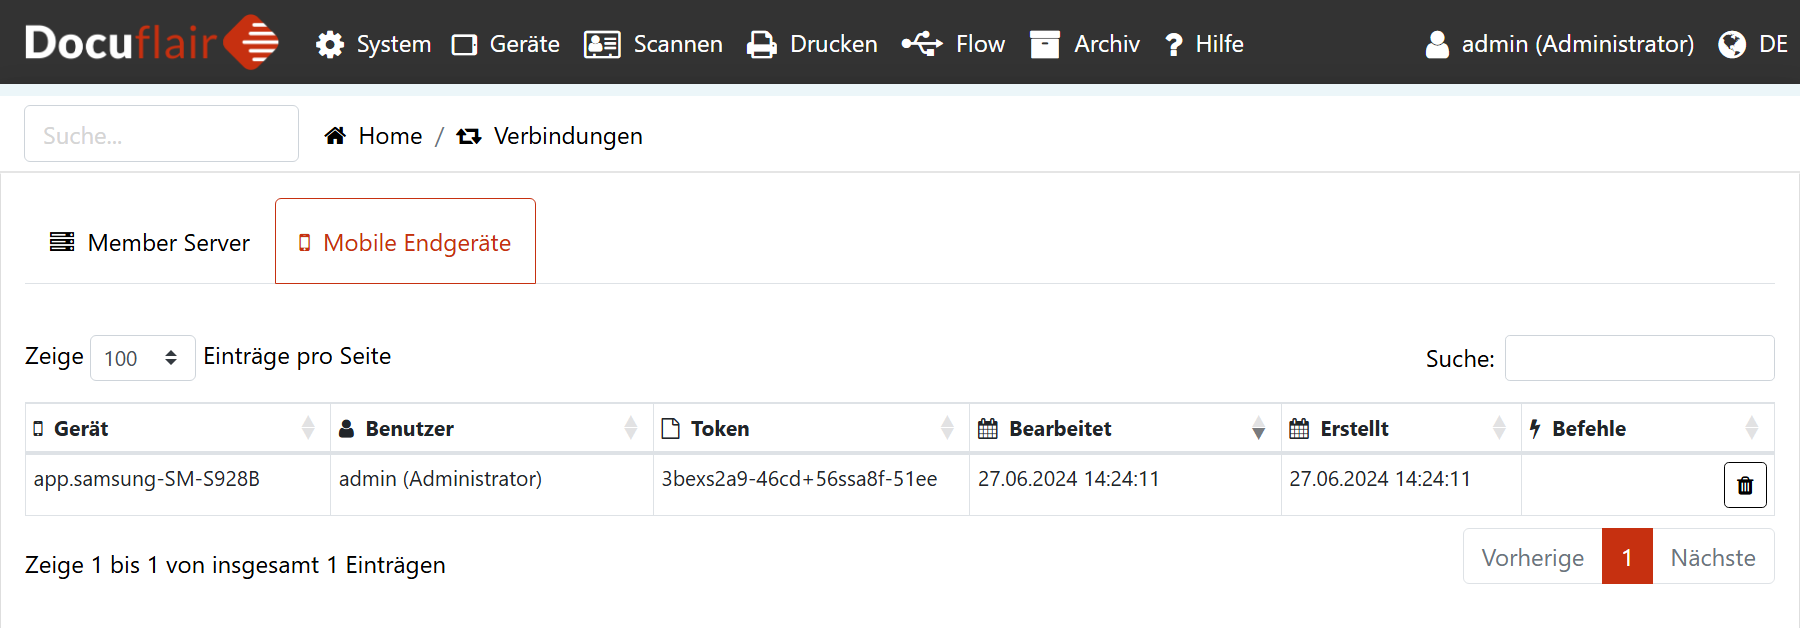Go to Vorherige pagination page
This screenshot has height=628, width=1800.
tap(1533, 557)
